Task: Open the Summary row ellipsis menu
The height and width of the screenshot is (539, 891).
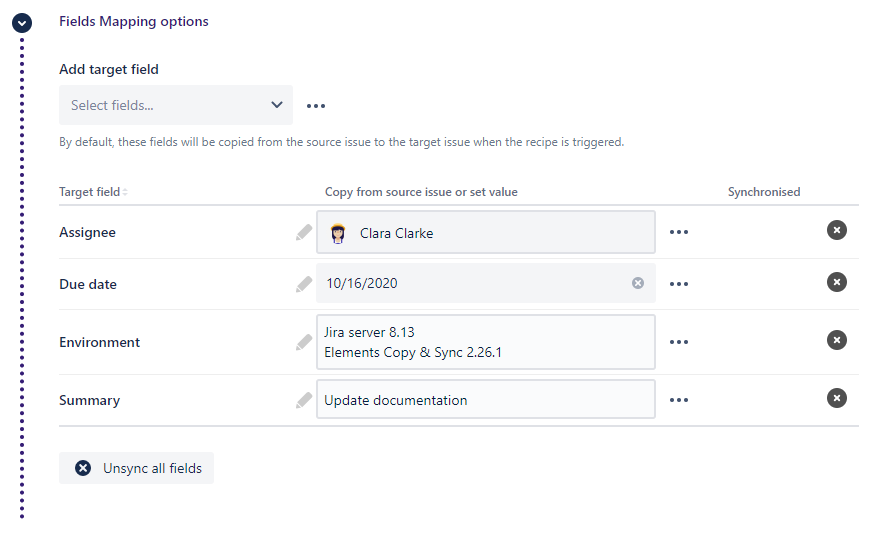Action: point(679,400)
